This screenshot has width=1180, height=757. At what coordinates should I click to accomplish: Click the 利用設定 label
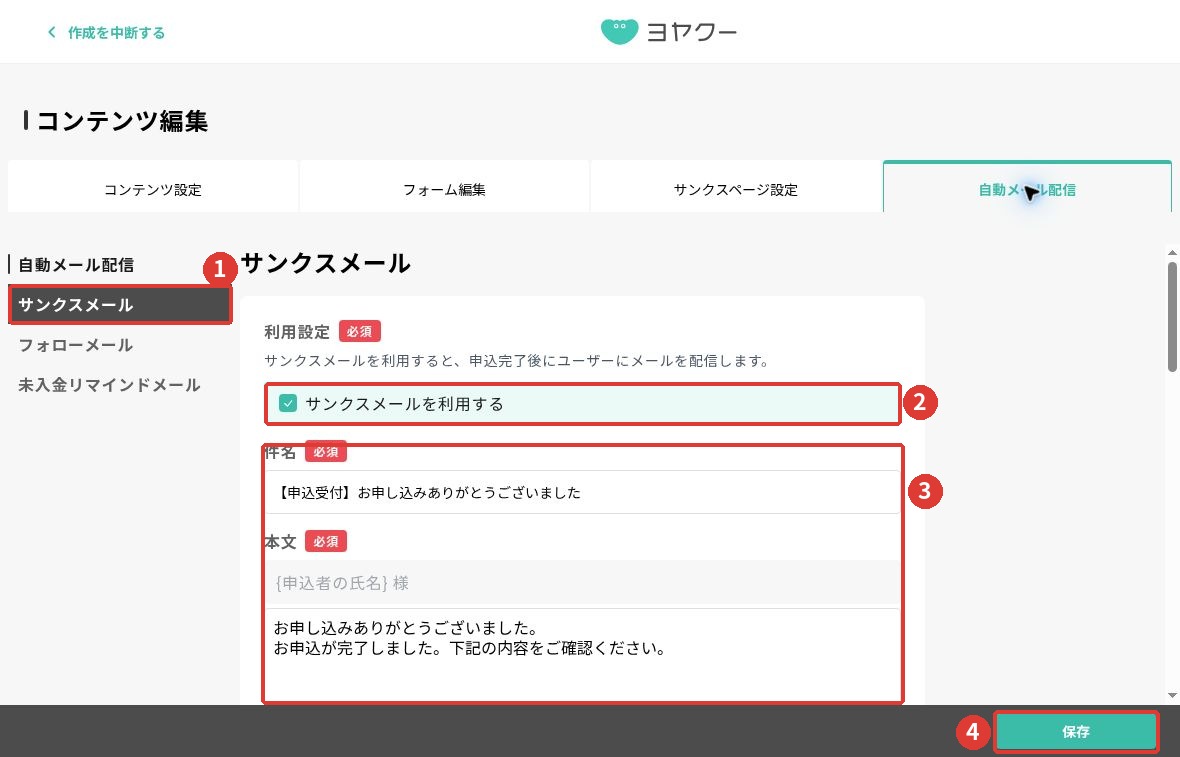pos(297,332)
